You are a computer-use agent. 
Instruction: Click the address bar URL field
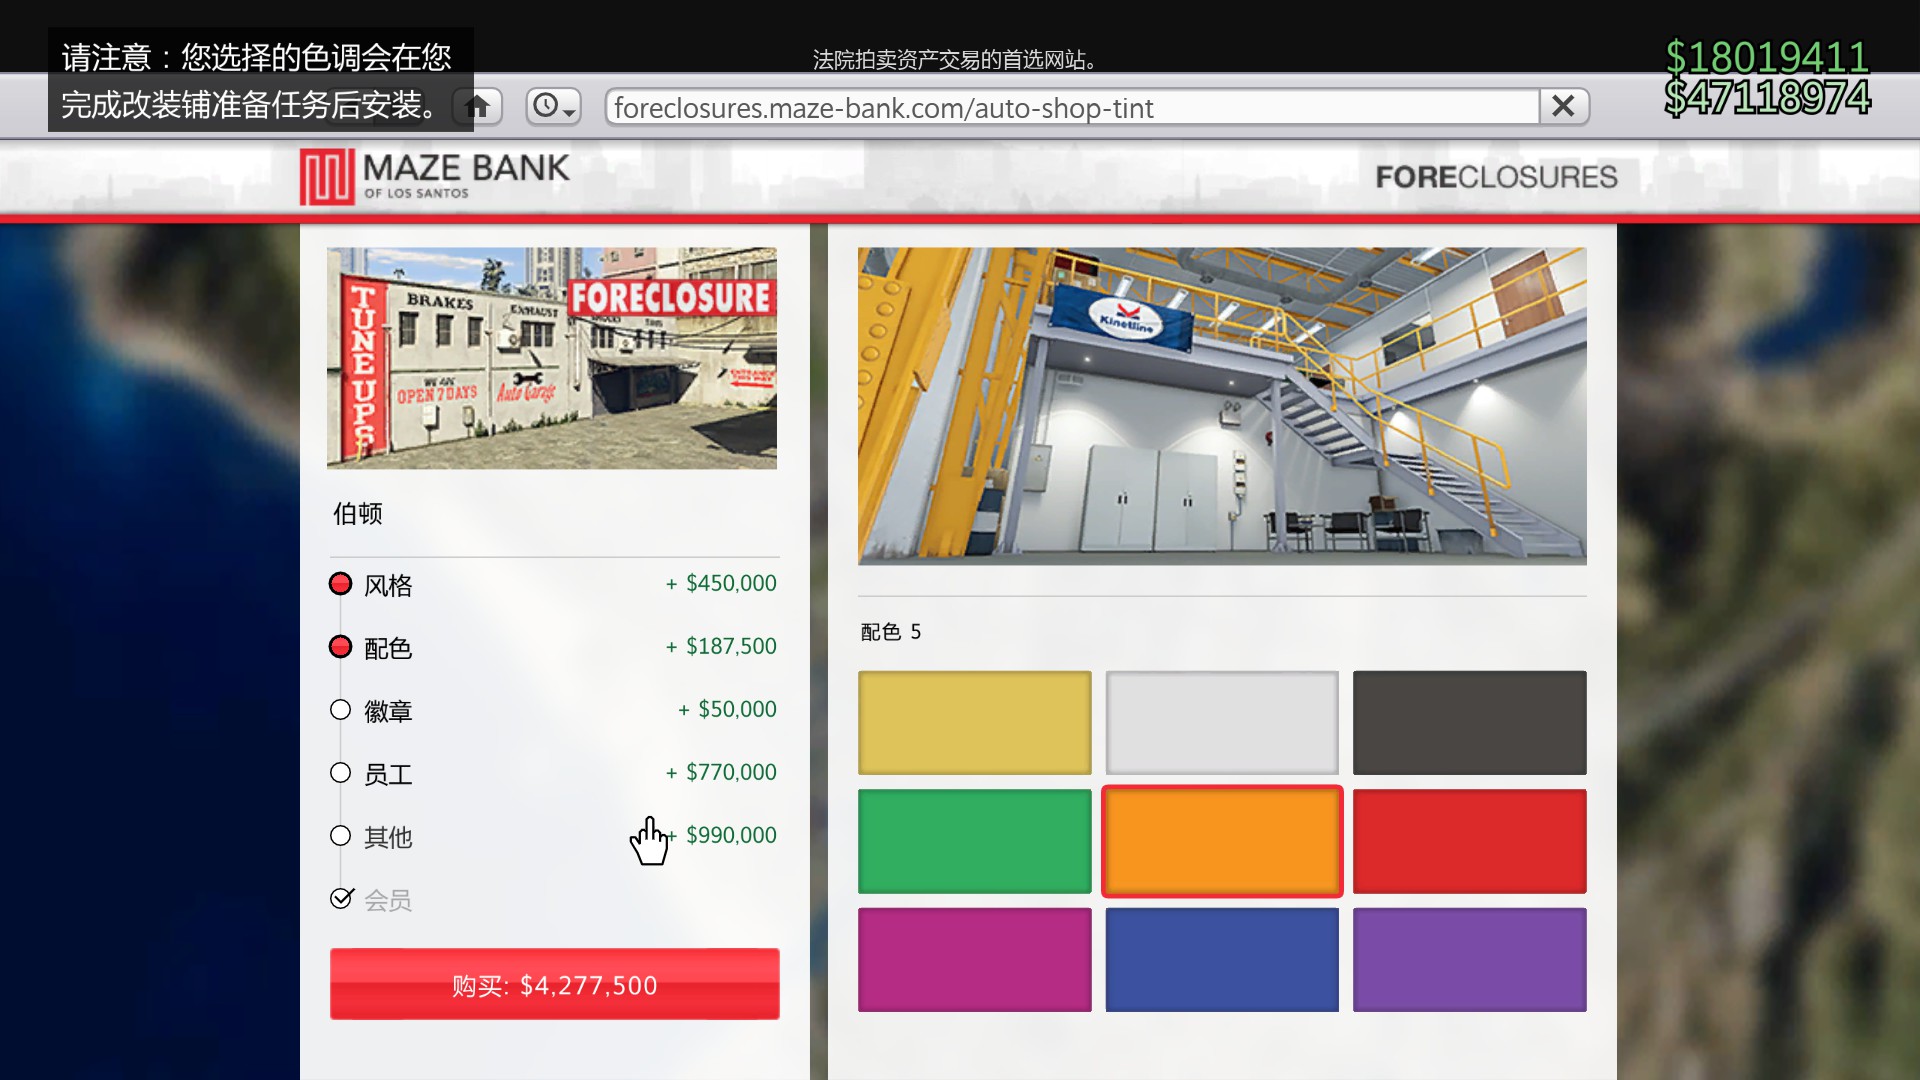[x=1072, y=107]
